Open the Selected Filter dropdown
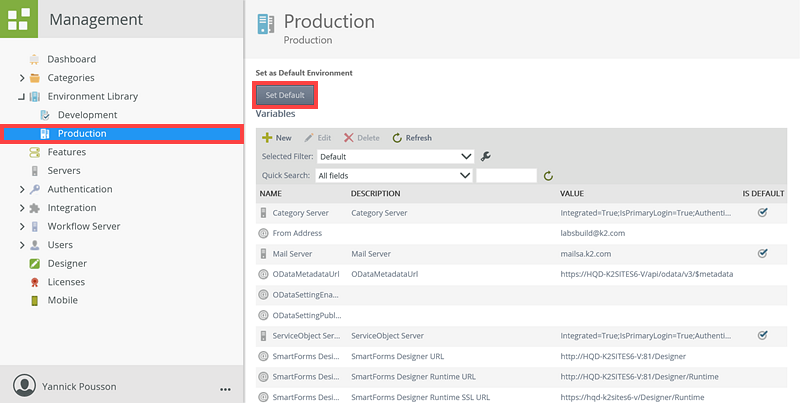This screenshot has width=800, height=403. tap(394, 156)
